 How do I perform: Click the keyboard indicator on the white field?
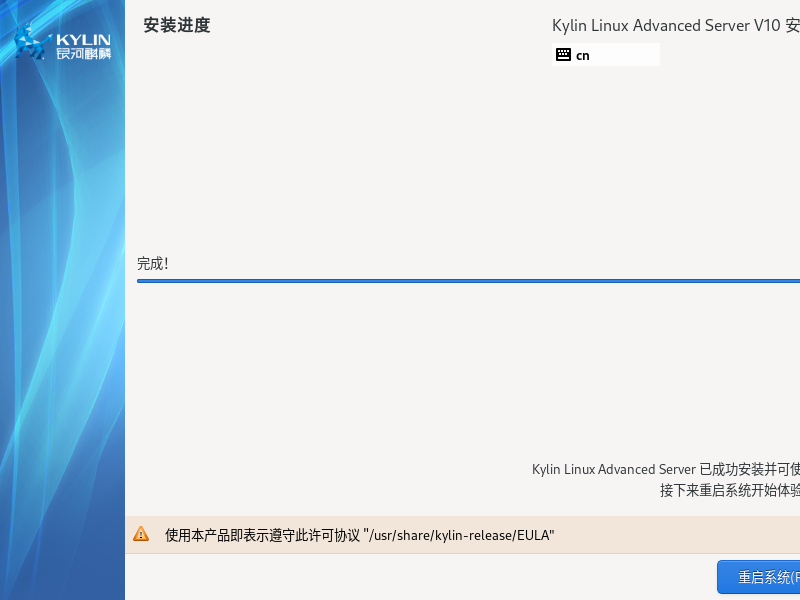tap(564, 54)
